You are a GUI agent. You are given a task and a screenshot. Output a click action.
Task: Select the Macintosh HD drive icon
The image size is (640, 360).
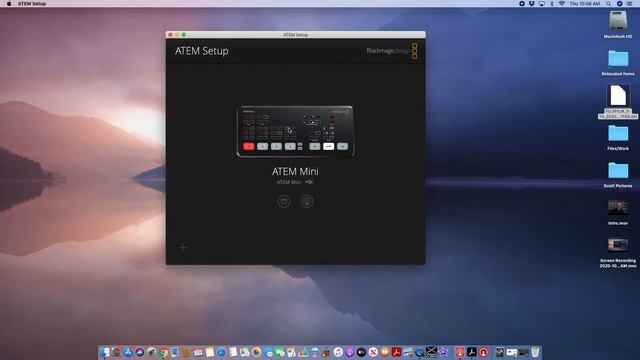click(618, 20)
